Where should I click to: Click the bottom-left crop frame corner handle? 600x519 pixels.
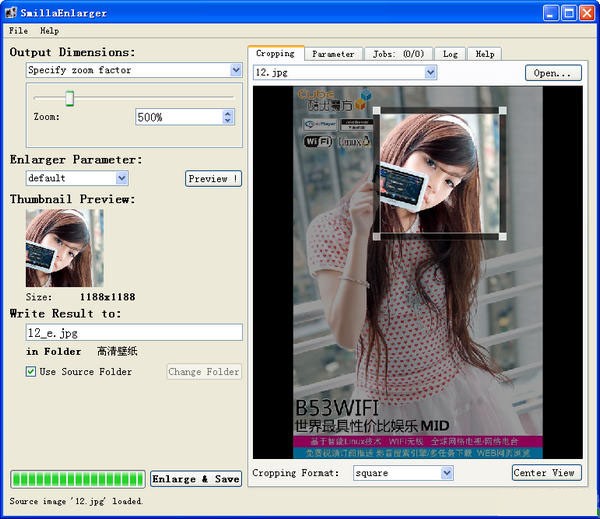point(377,237)
